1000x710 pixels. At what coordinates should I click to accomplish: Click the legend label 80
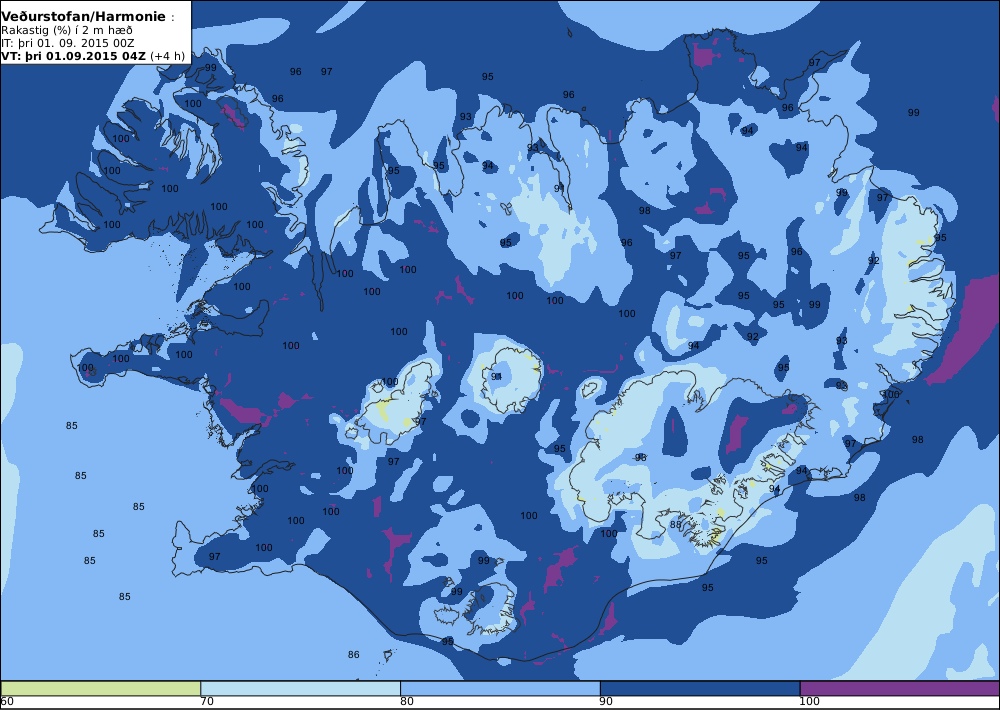407,702
